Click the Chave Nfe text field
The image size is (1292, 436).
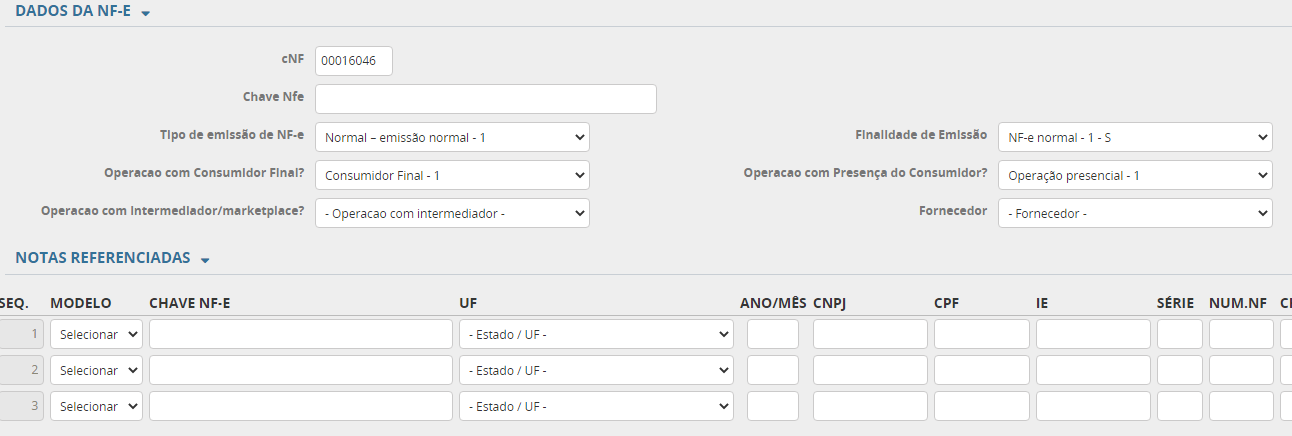485,99
